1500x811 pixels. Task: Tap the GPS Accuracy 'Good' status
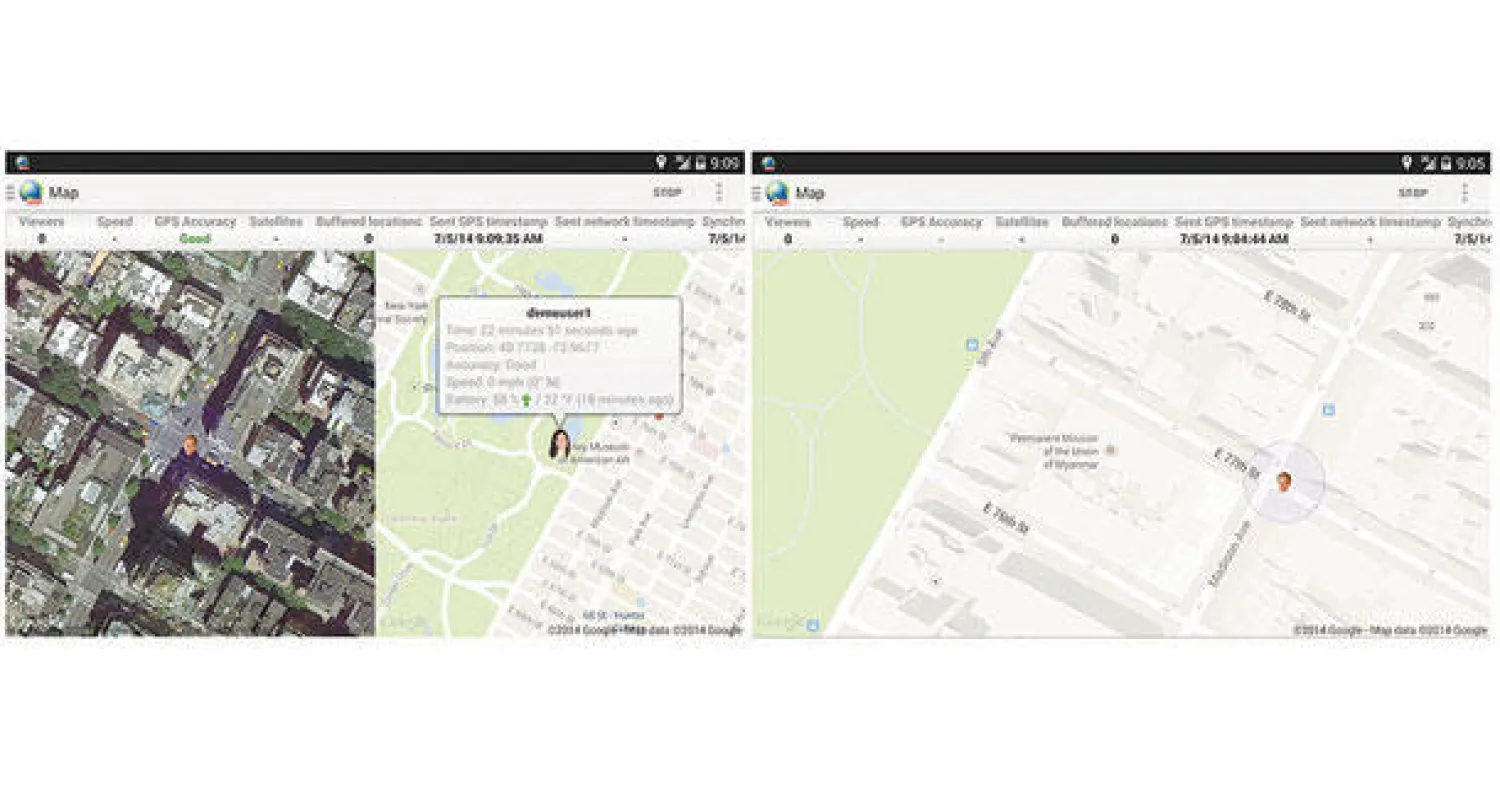(x=195, y=239)
